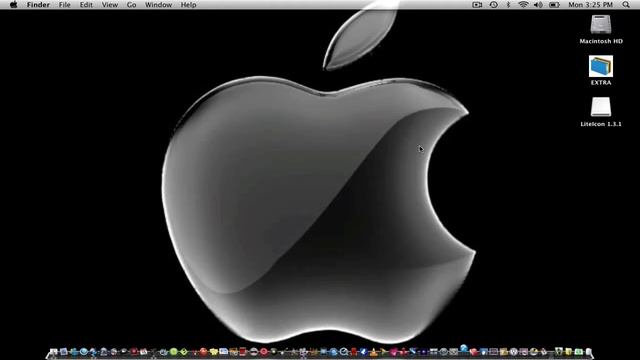Open the Bluetooth status menu

pyautogui.click(x=508, y=5)
